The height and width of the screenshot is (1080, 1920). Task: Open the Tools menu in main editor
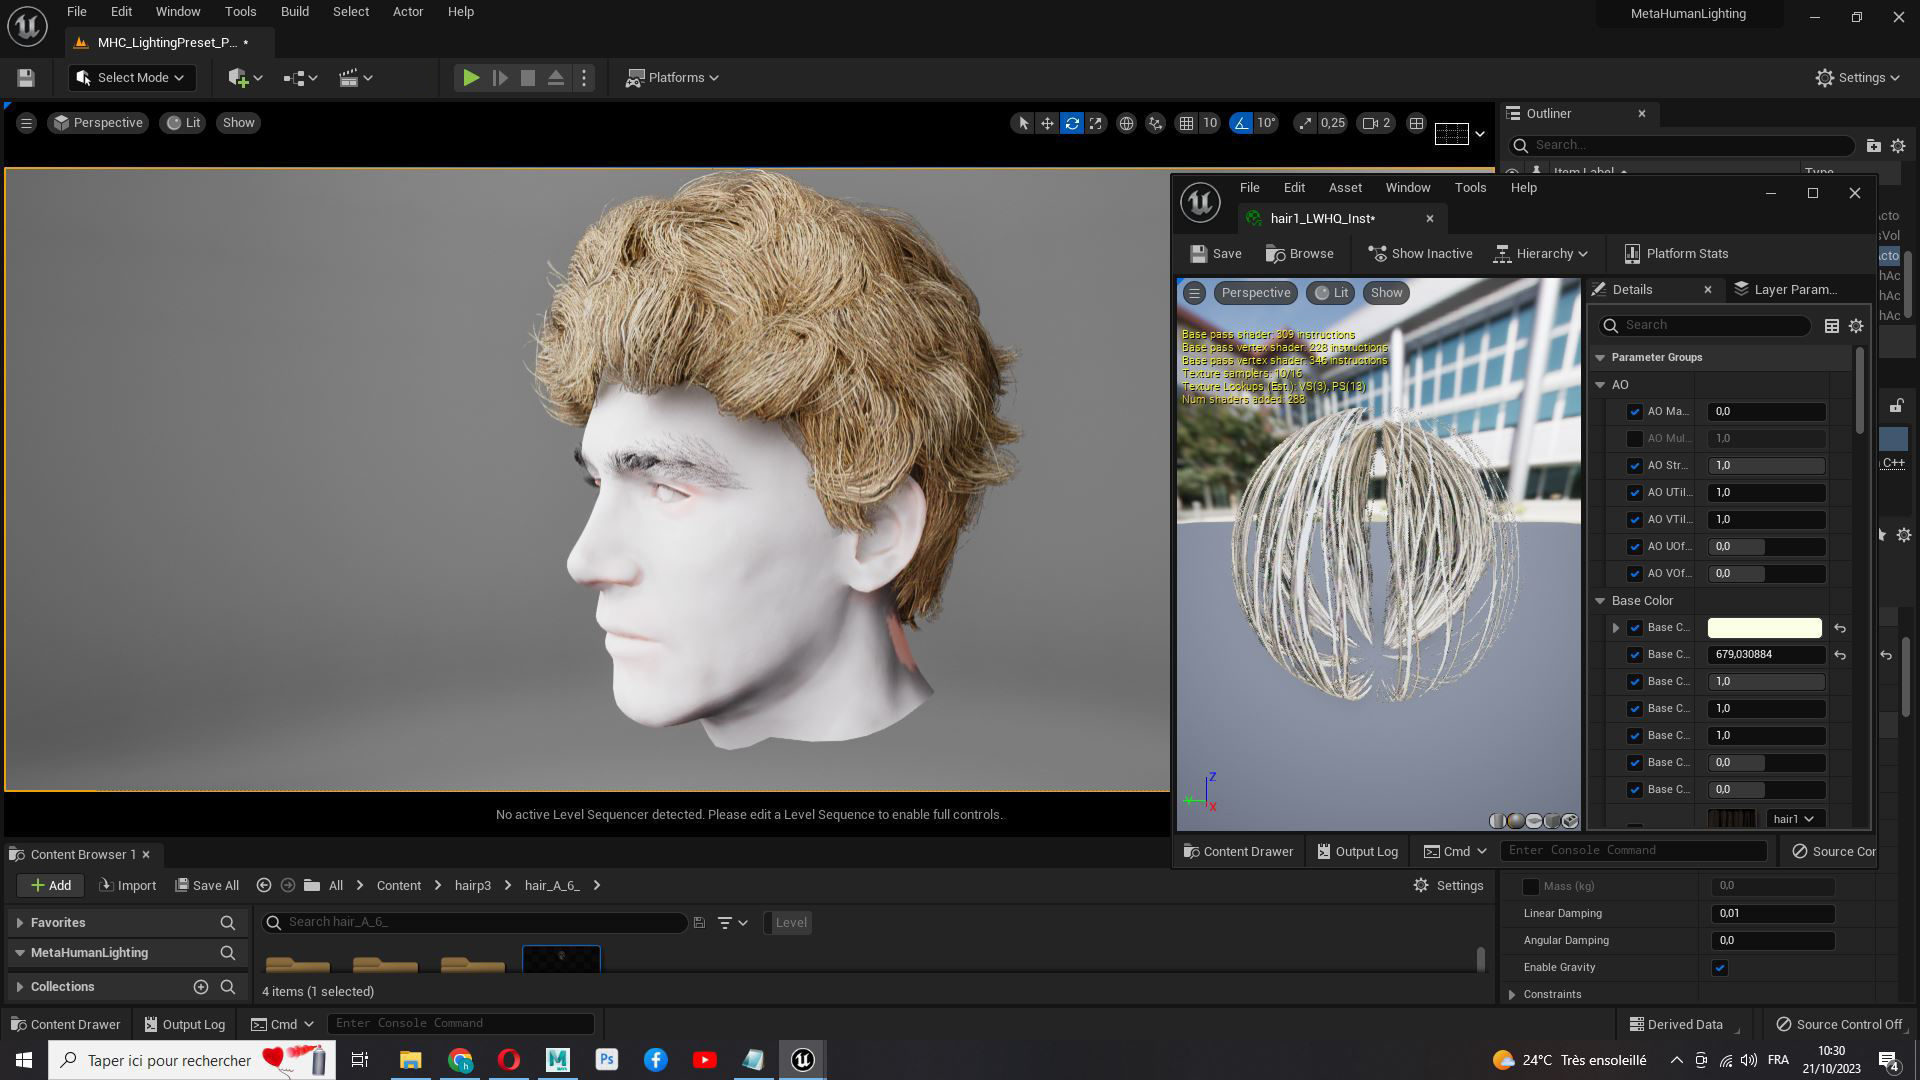pyautogui.click(x=240, y=12)
